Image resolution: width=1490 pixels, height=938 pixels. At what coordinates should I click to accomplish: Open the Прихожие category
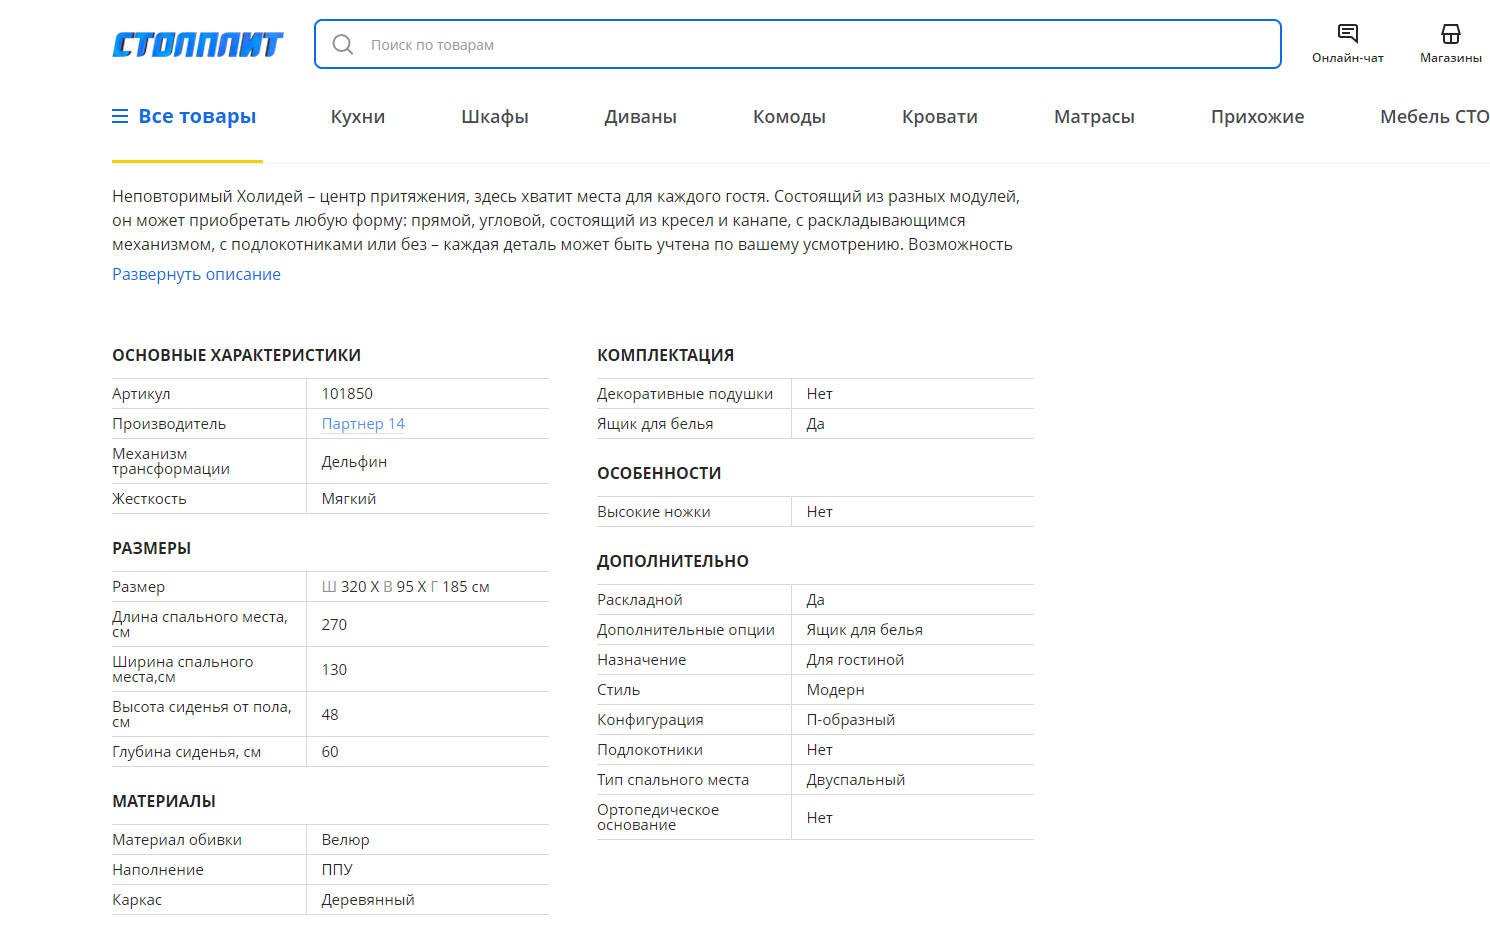tap(1257, 117)
